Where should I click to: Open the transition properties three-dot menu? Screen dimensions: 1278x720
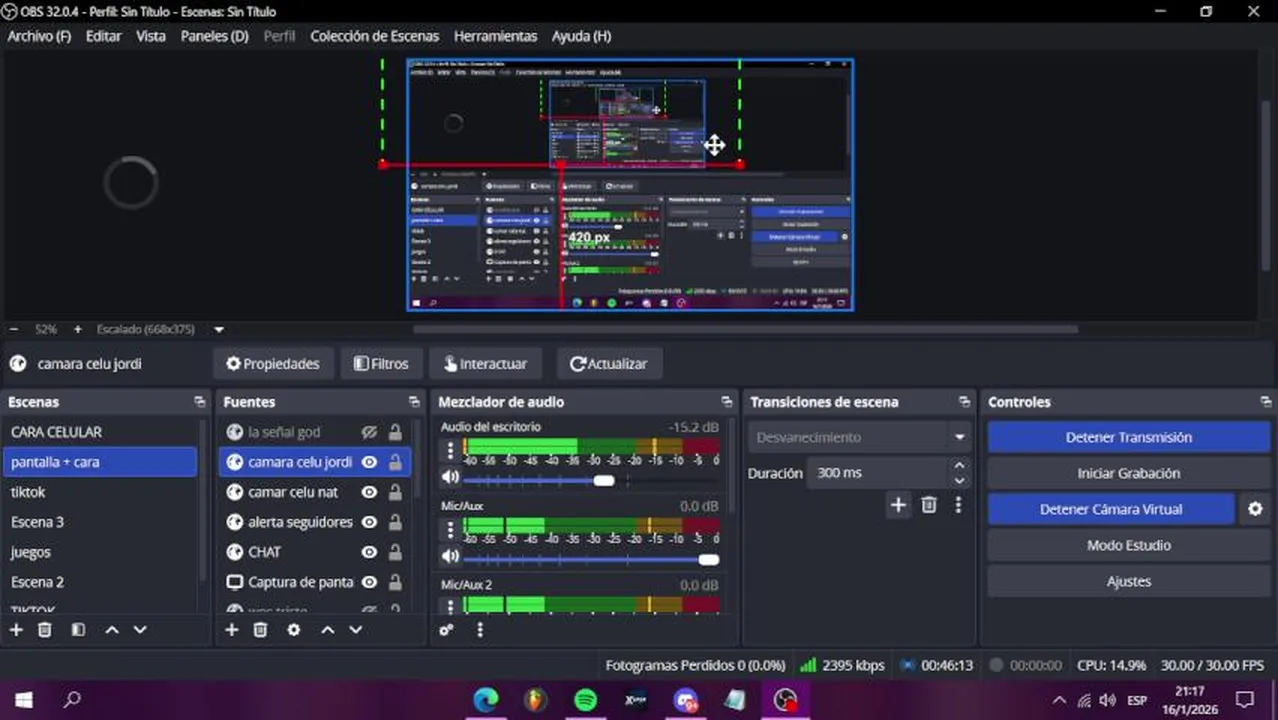pyautogui.click(x=958, y=505)
